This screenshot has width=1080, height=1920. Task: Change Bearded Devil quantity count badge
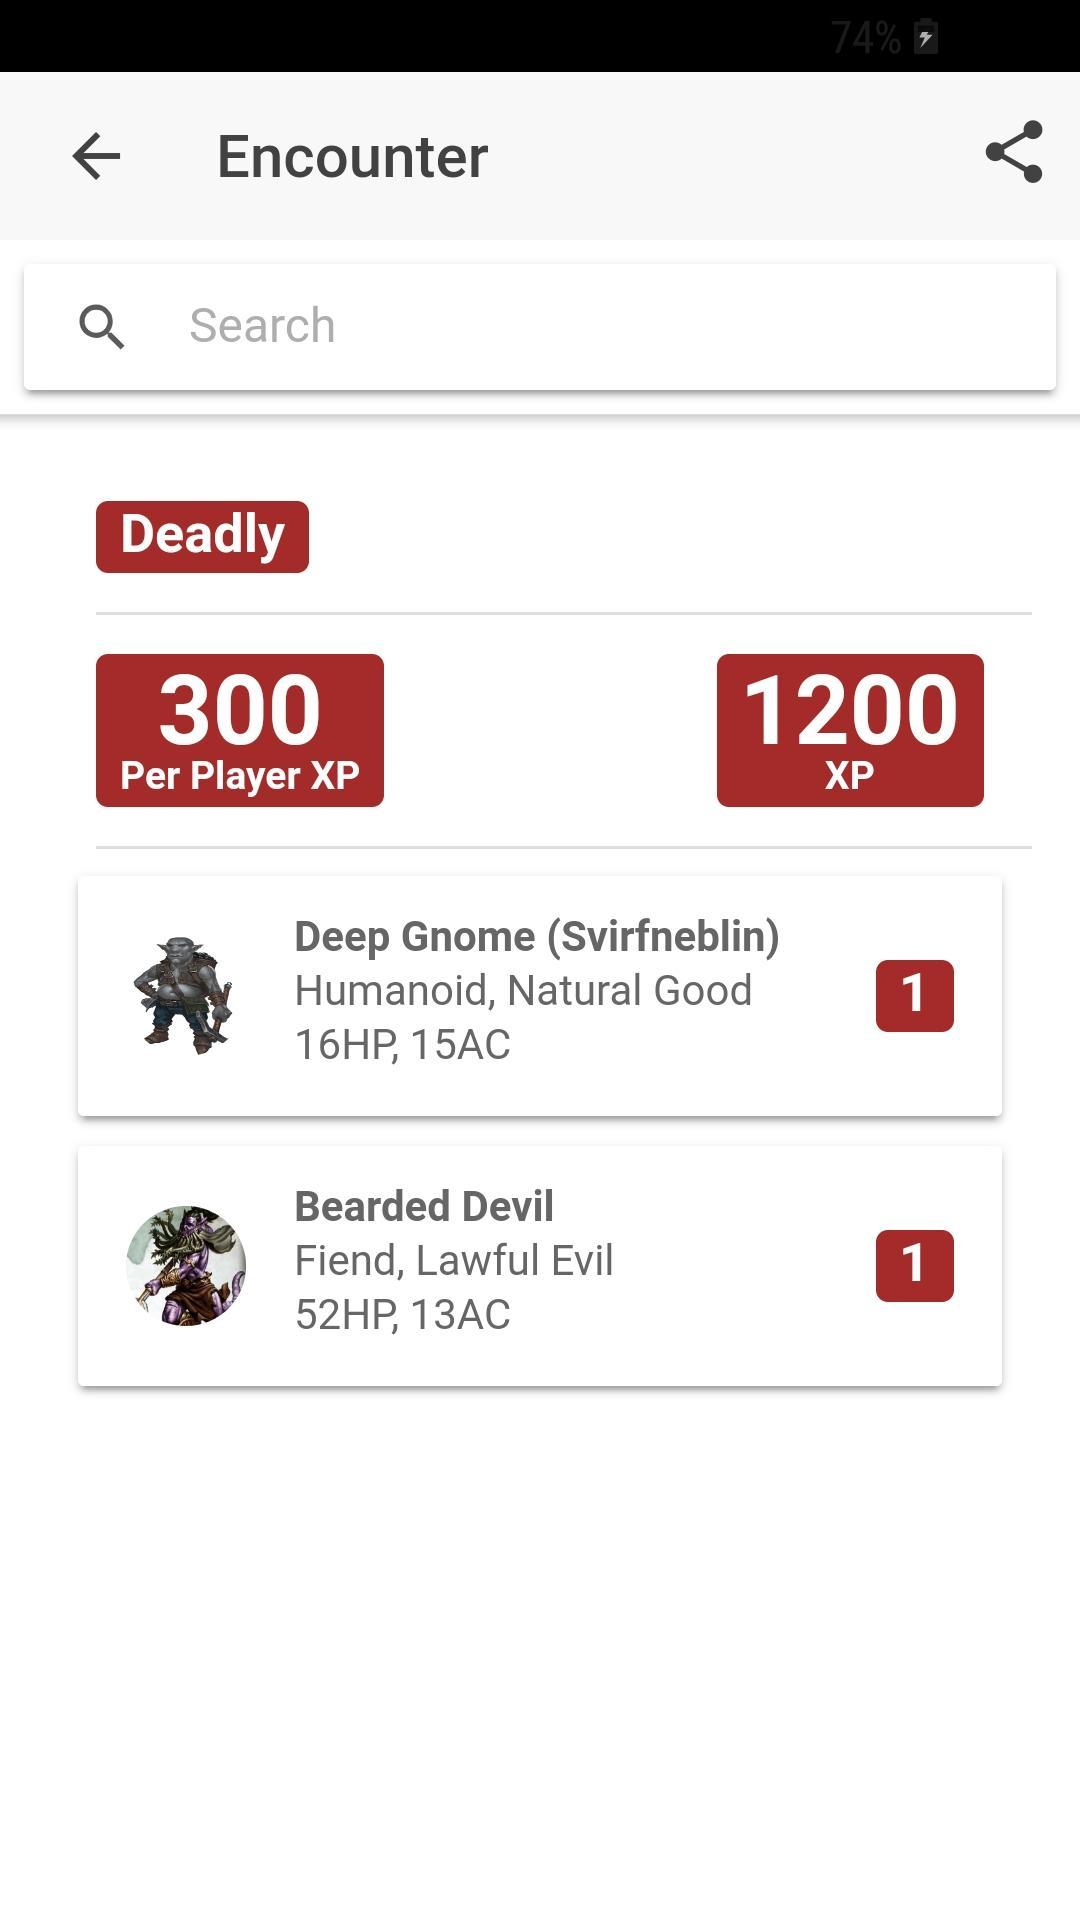click(x=914, y=1265)
